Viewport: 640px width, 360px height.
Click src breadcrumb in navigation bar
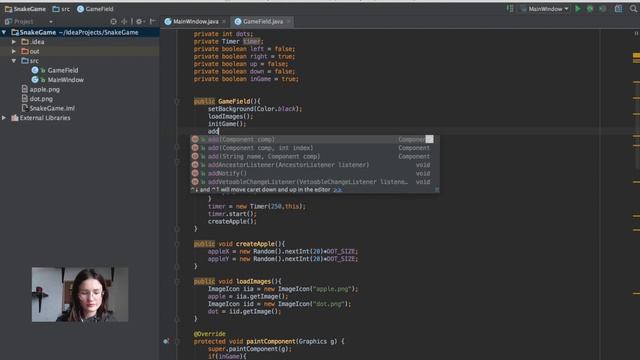[x=61, y=9]
